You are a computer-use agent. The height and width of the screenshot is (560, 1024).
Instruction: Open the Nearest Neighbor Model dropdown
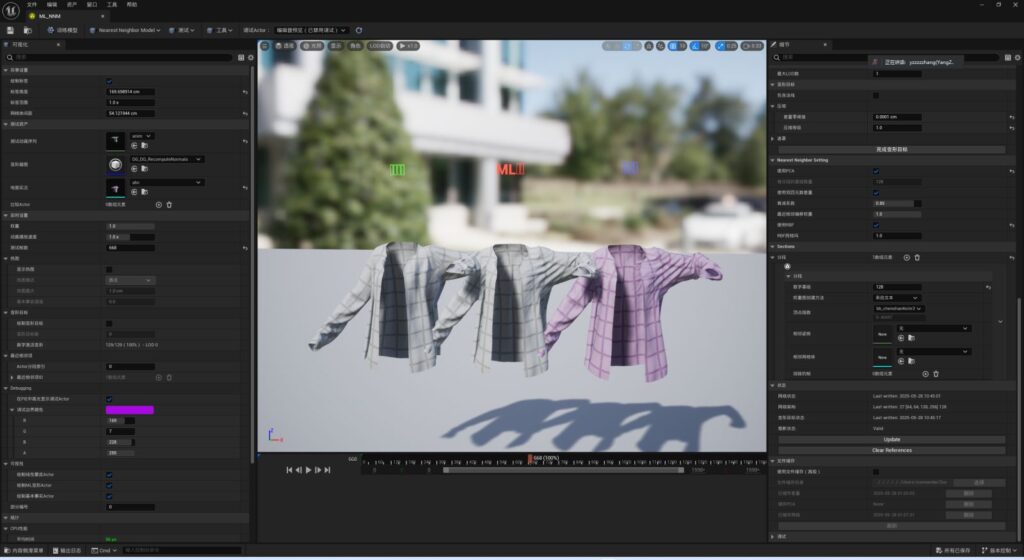point(125,30)
